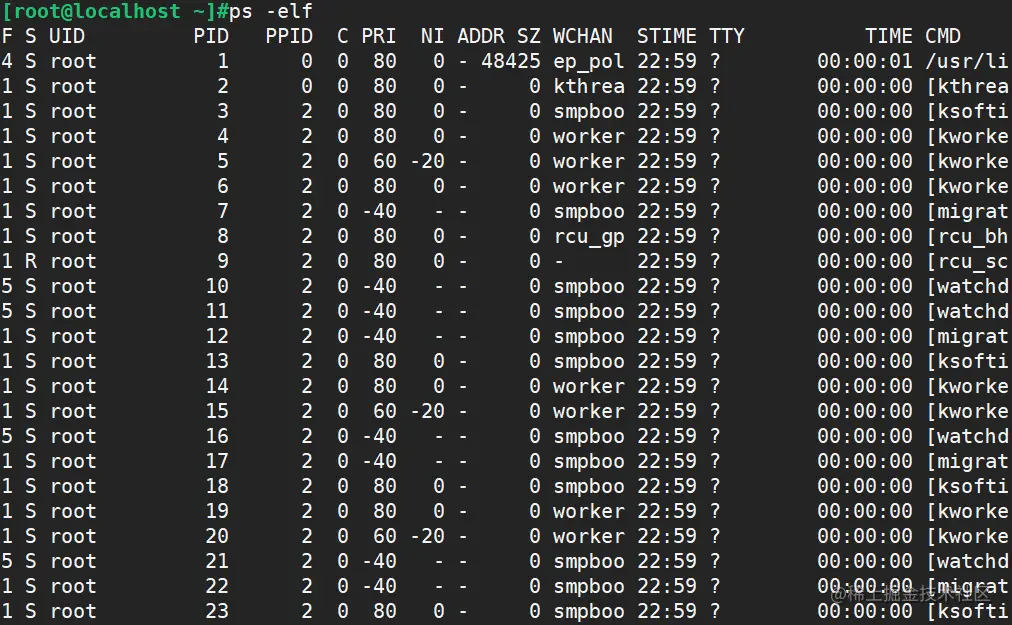Click worker WCHAN in PID 4 row

(x=589, y=136)
